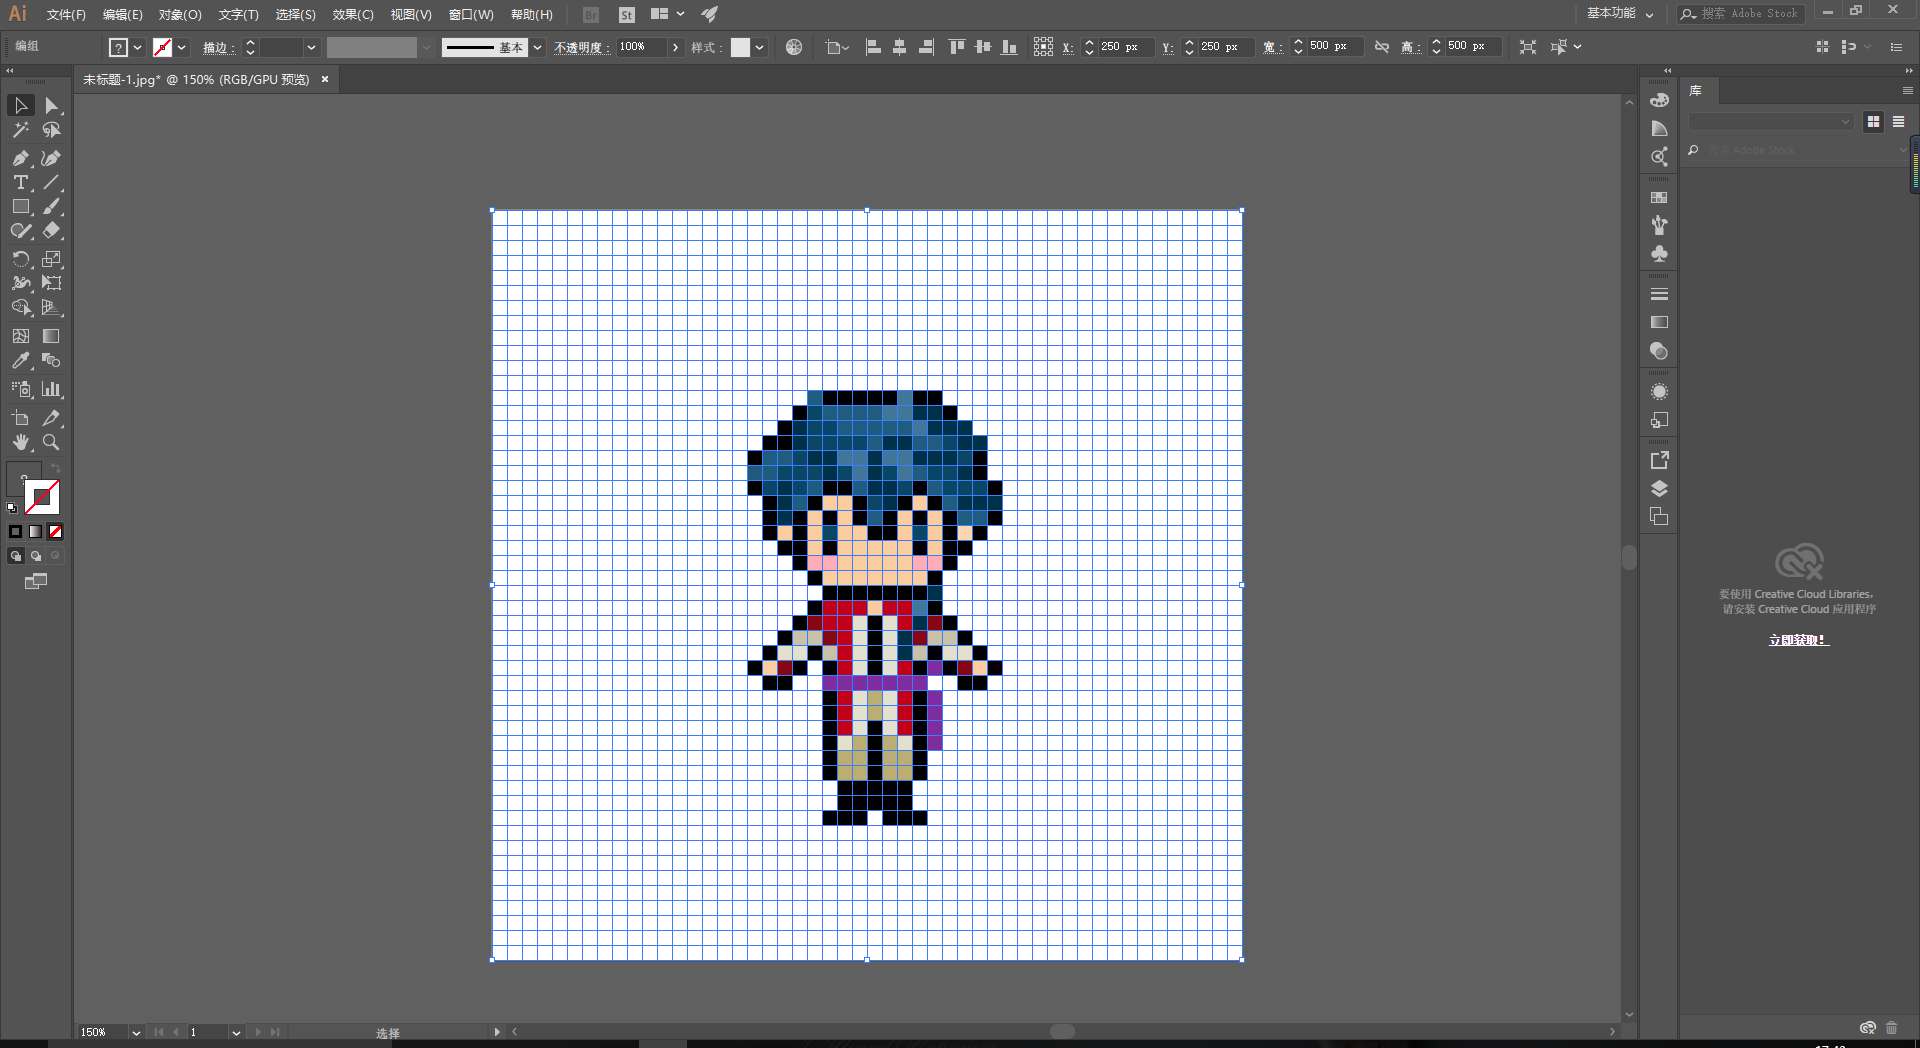
Task: Select the Pen tool
Action: [x=21, y=158]
